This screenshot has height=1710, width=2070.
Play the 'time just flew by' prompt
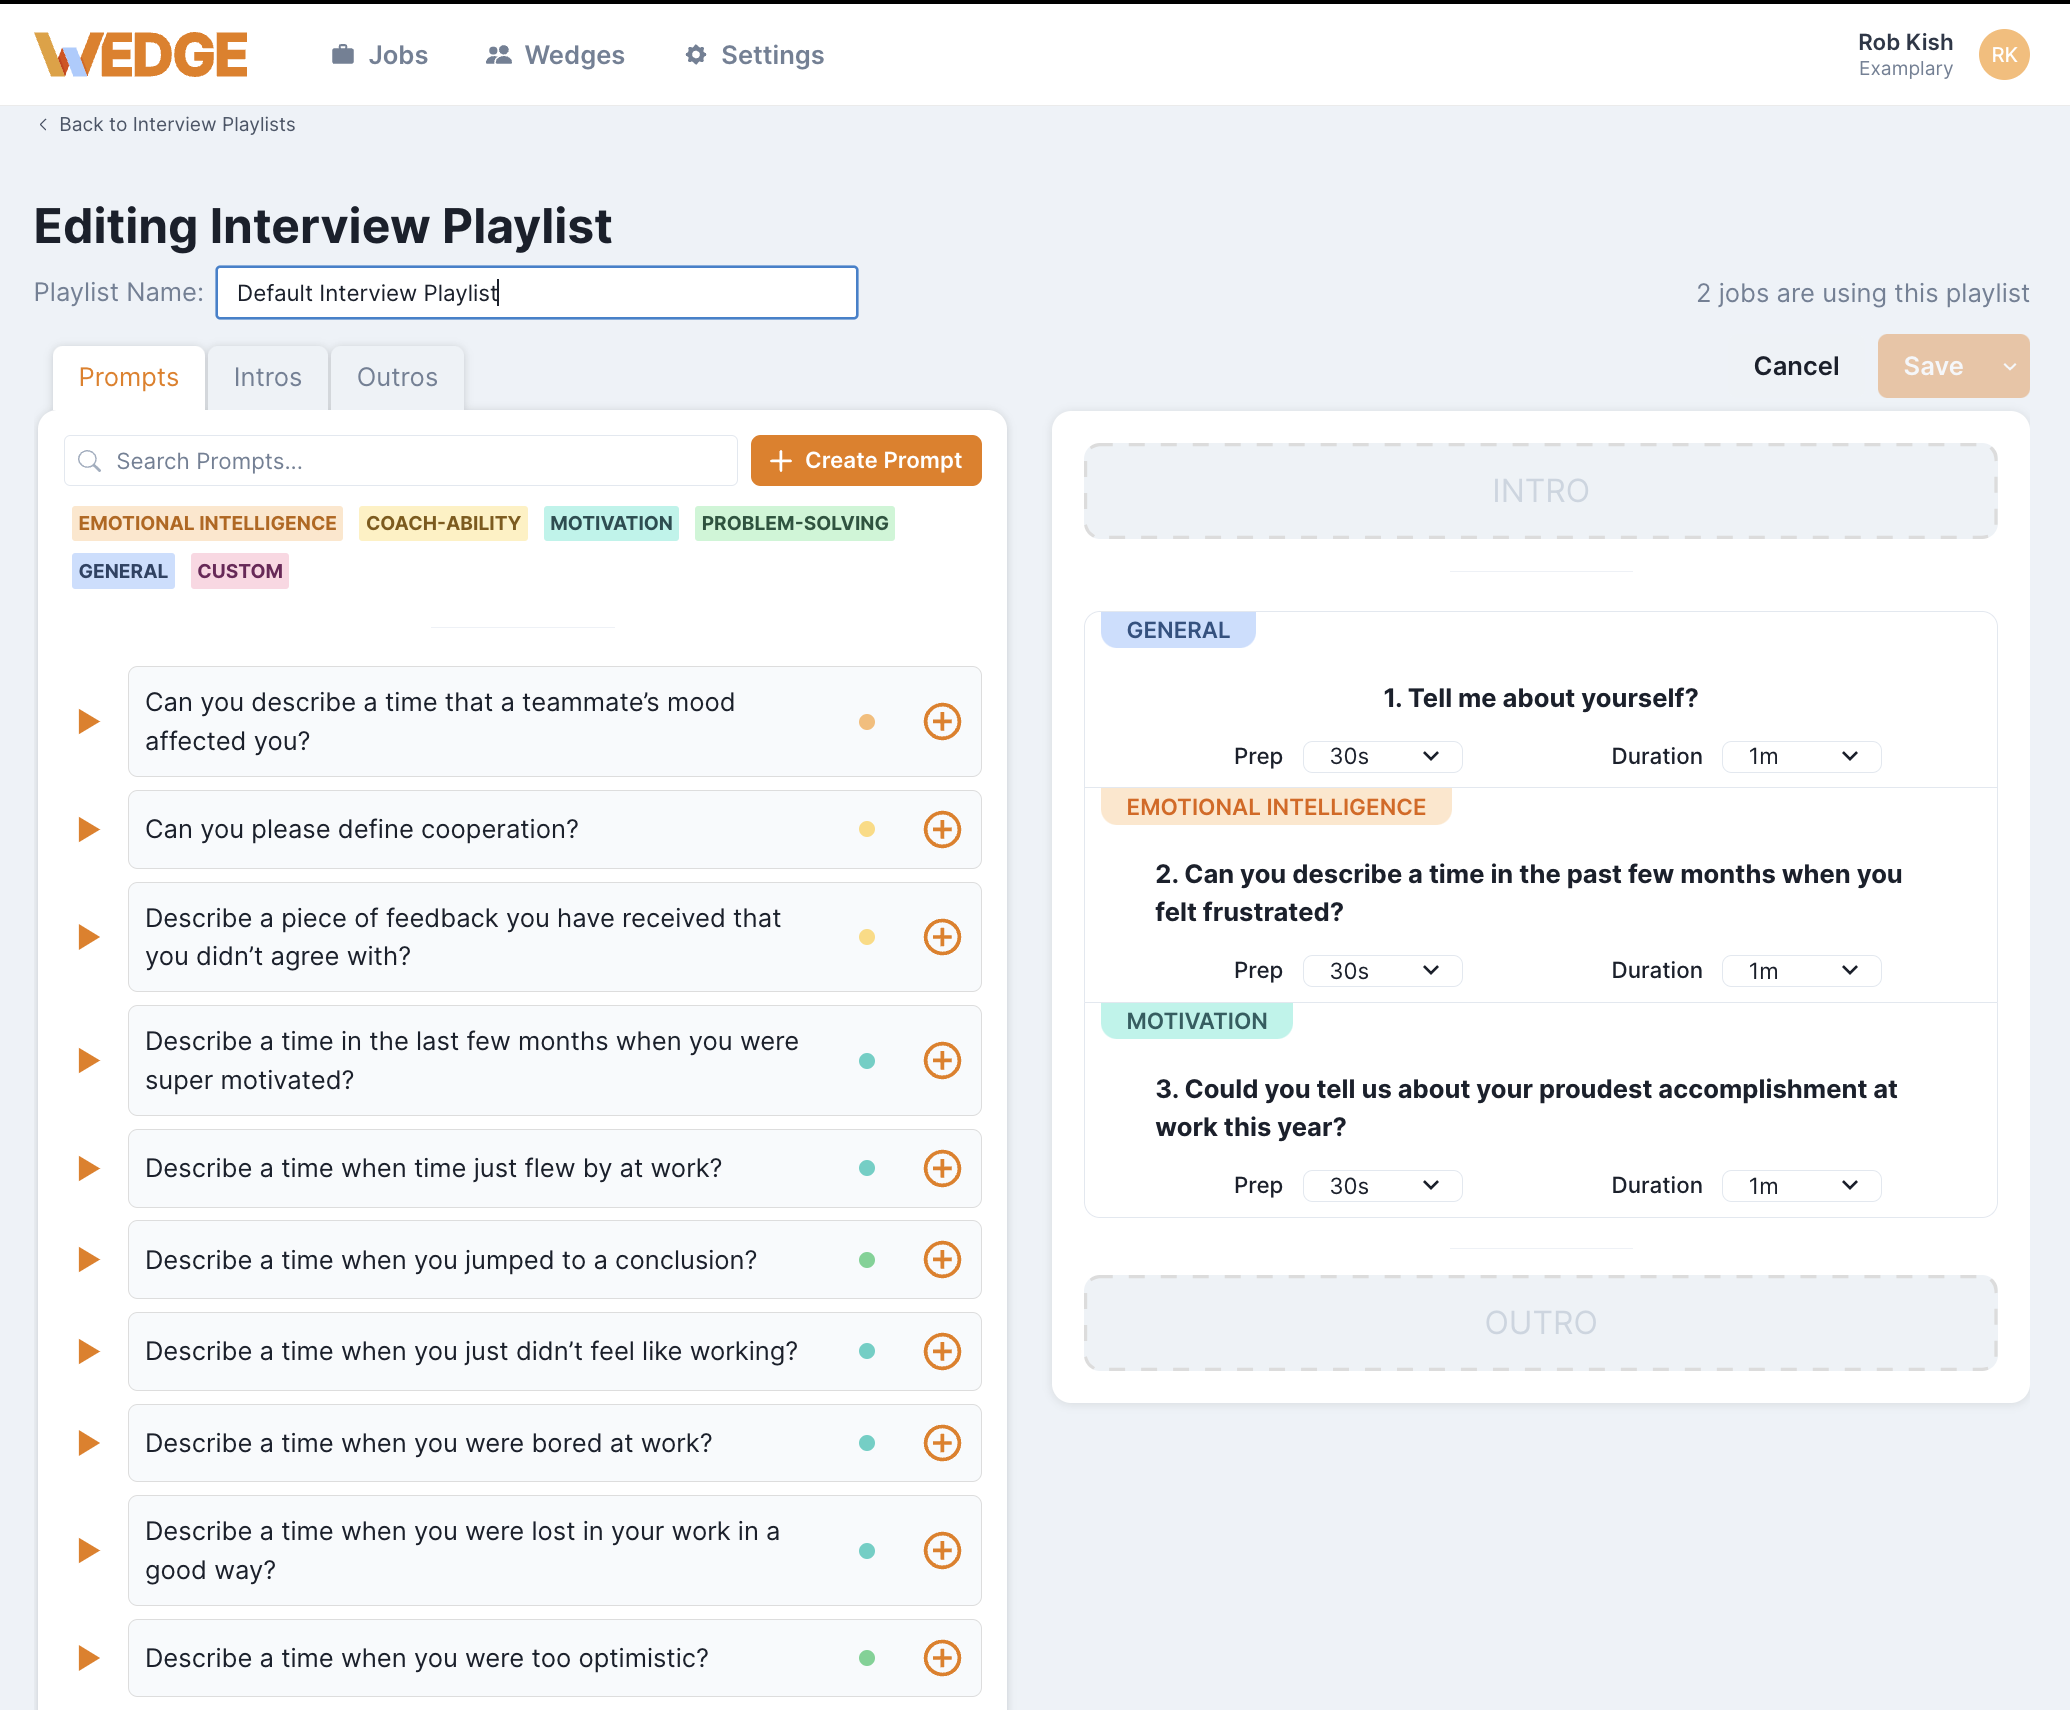[89, 1168]
